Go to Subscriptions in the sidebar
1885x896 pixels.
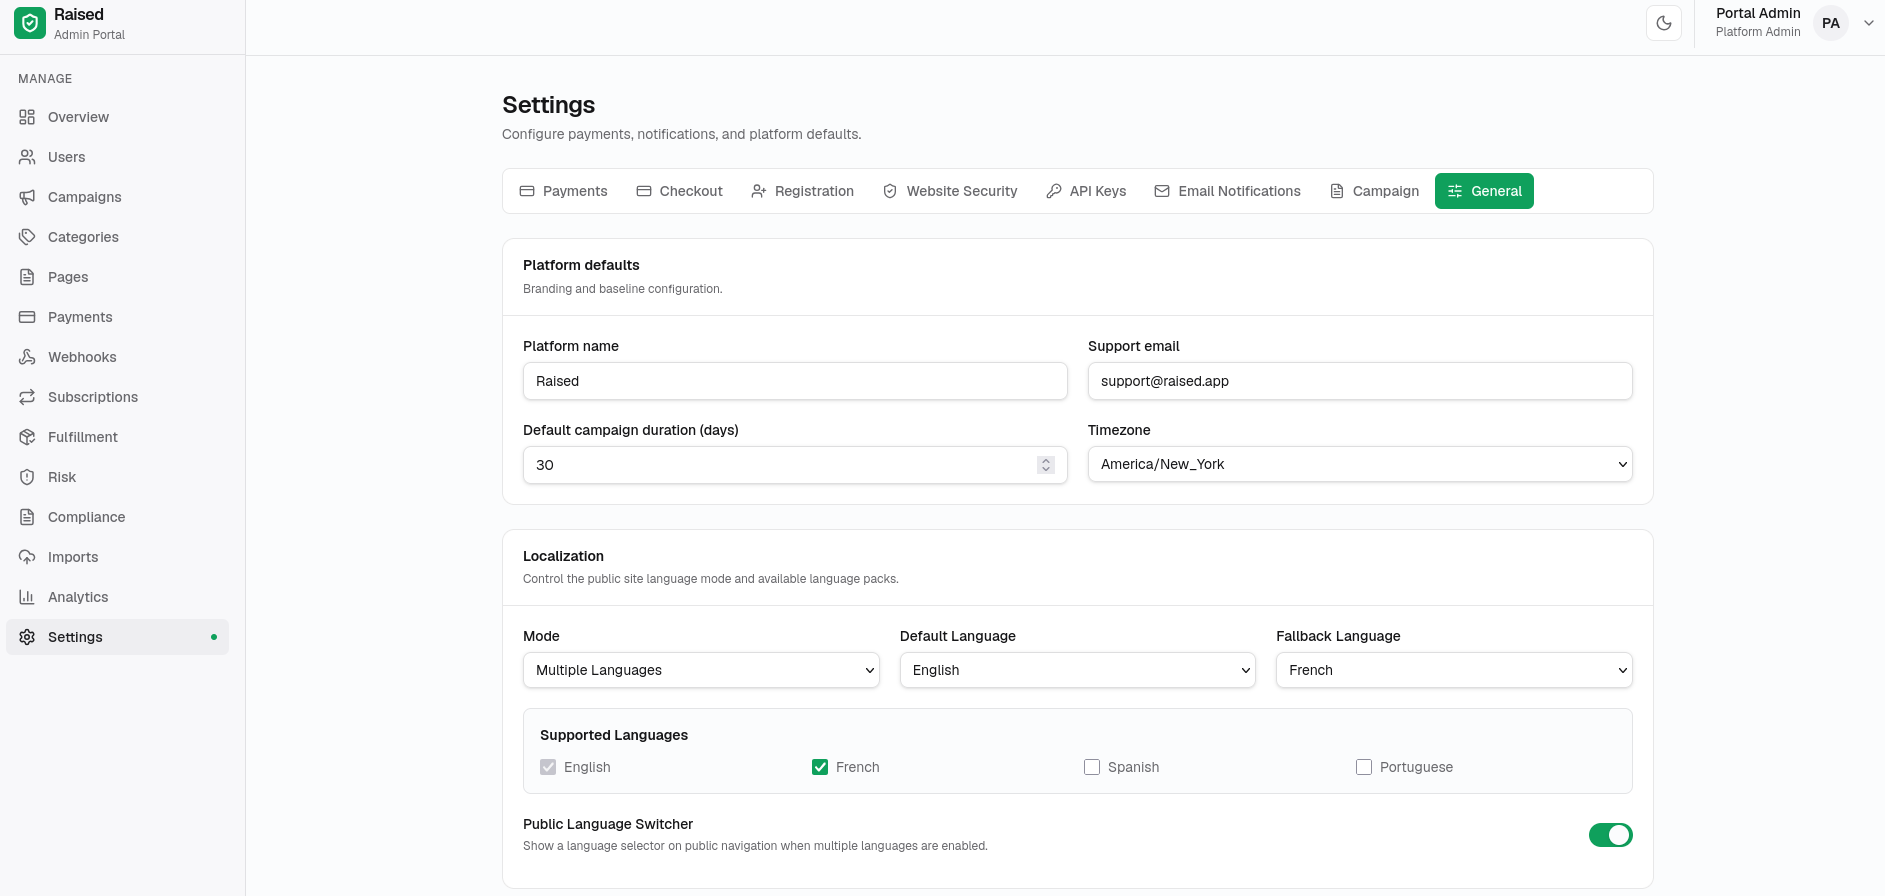click(118, 397)
